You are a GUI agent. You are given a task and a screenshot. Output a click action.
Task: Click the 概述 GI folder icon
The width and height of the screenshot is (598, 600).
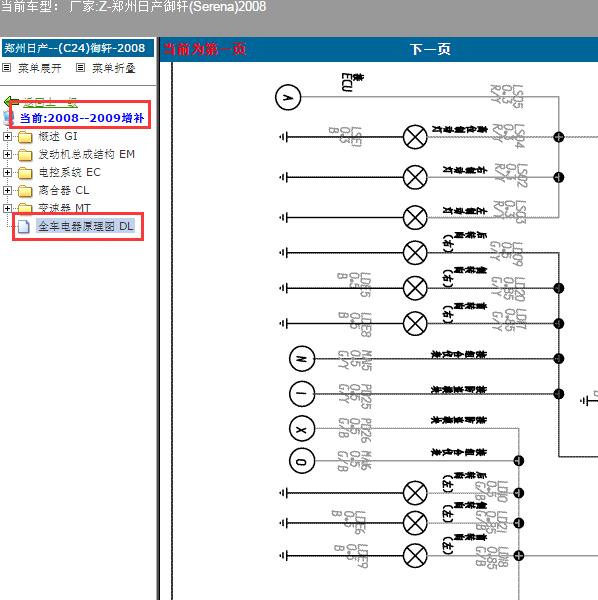25,137
